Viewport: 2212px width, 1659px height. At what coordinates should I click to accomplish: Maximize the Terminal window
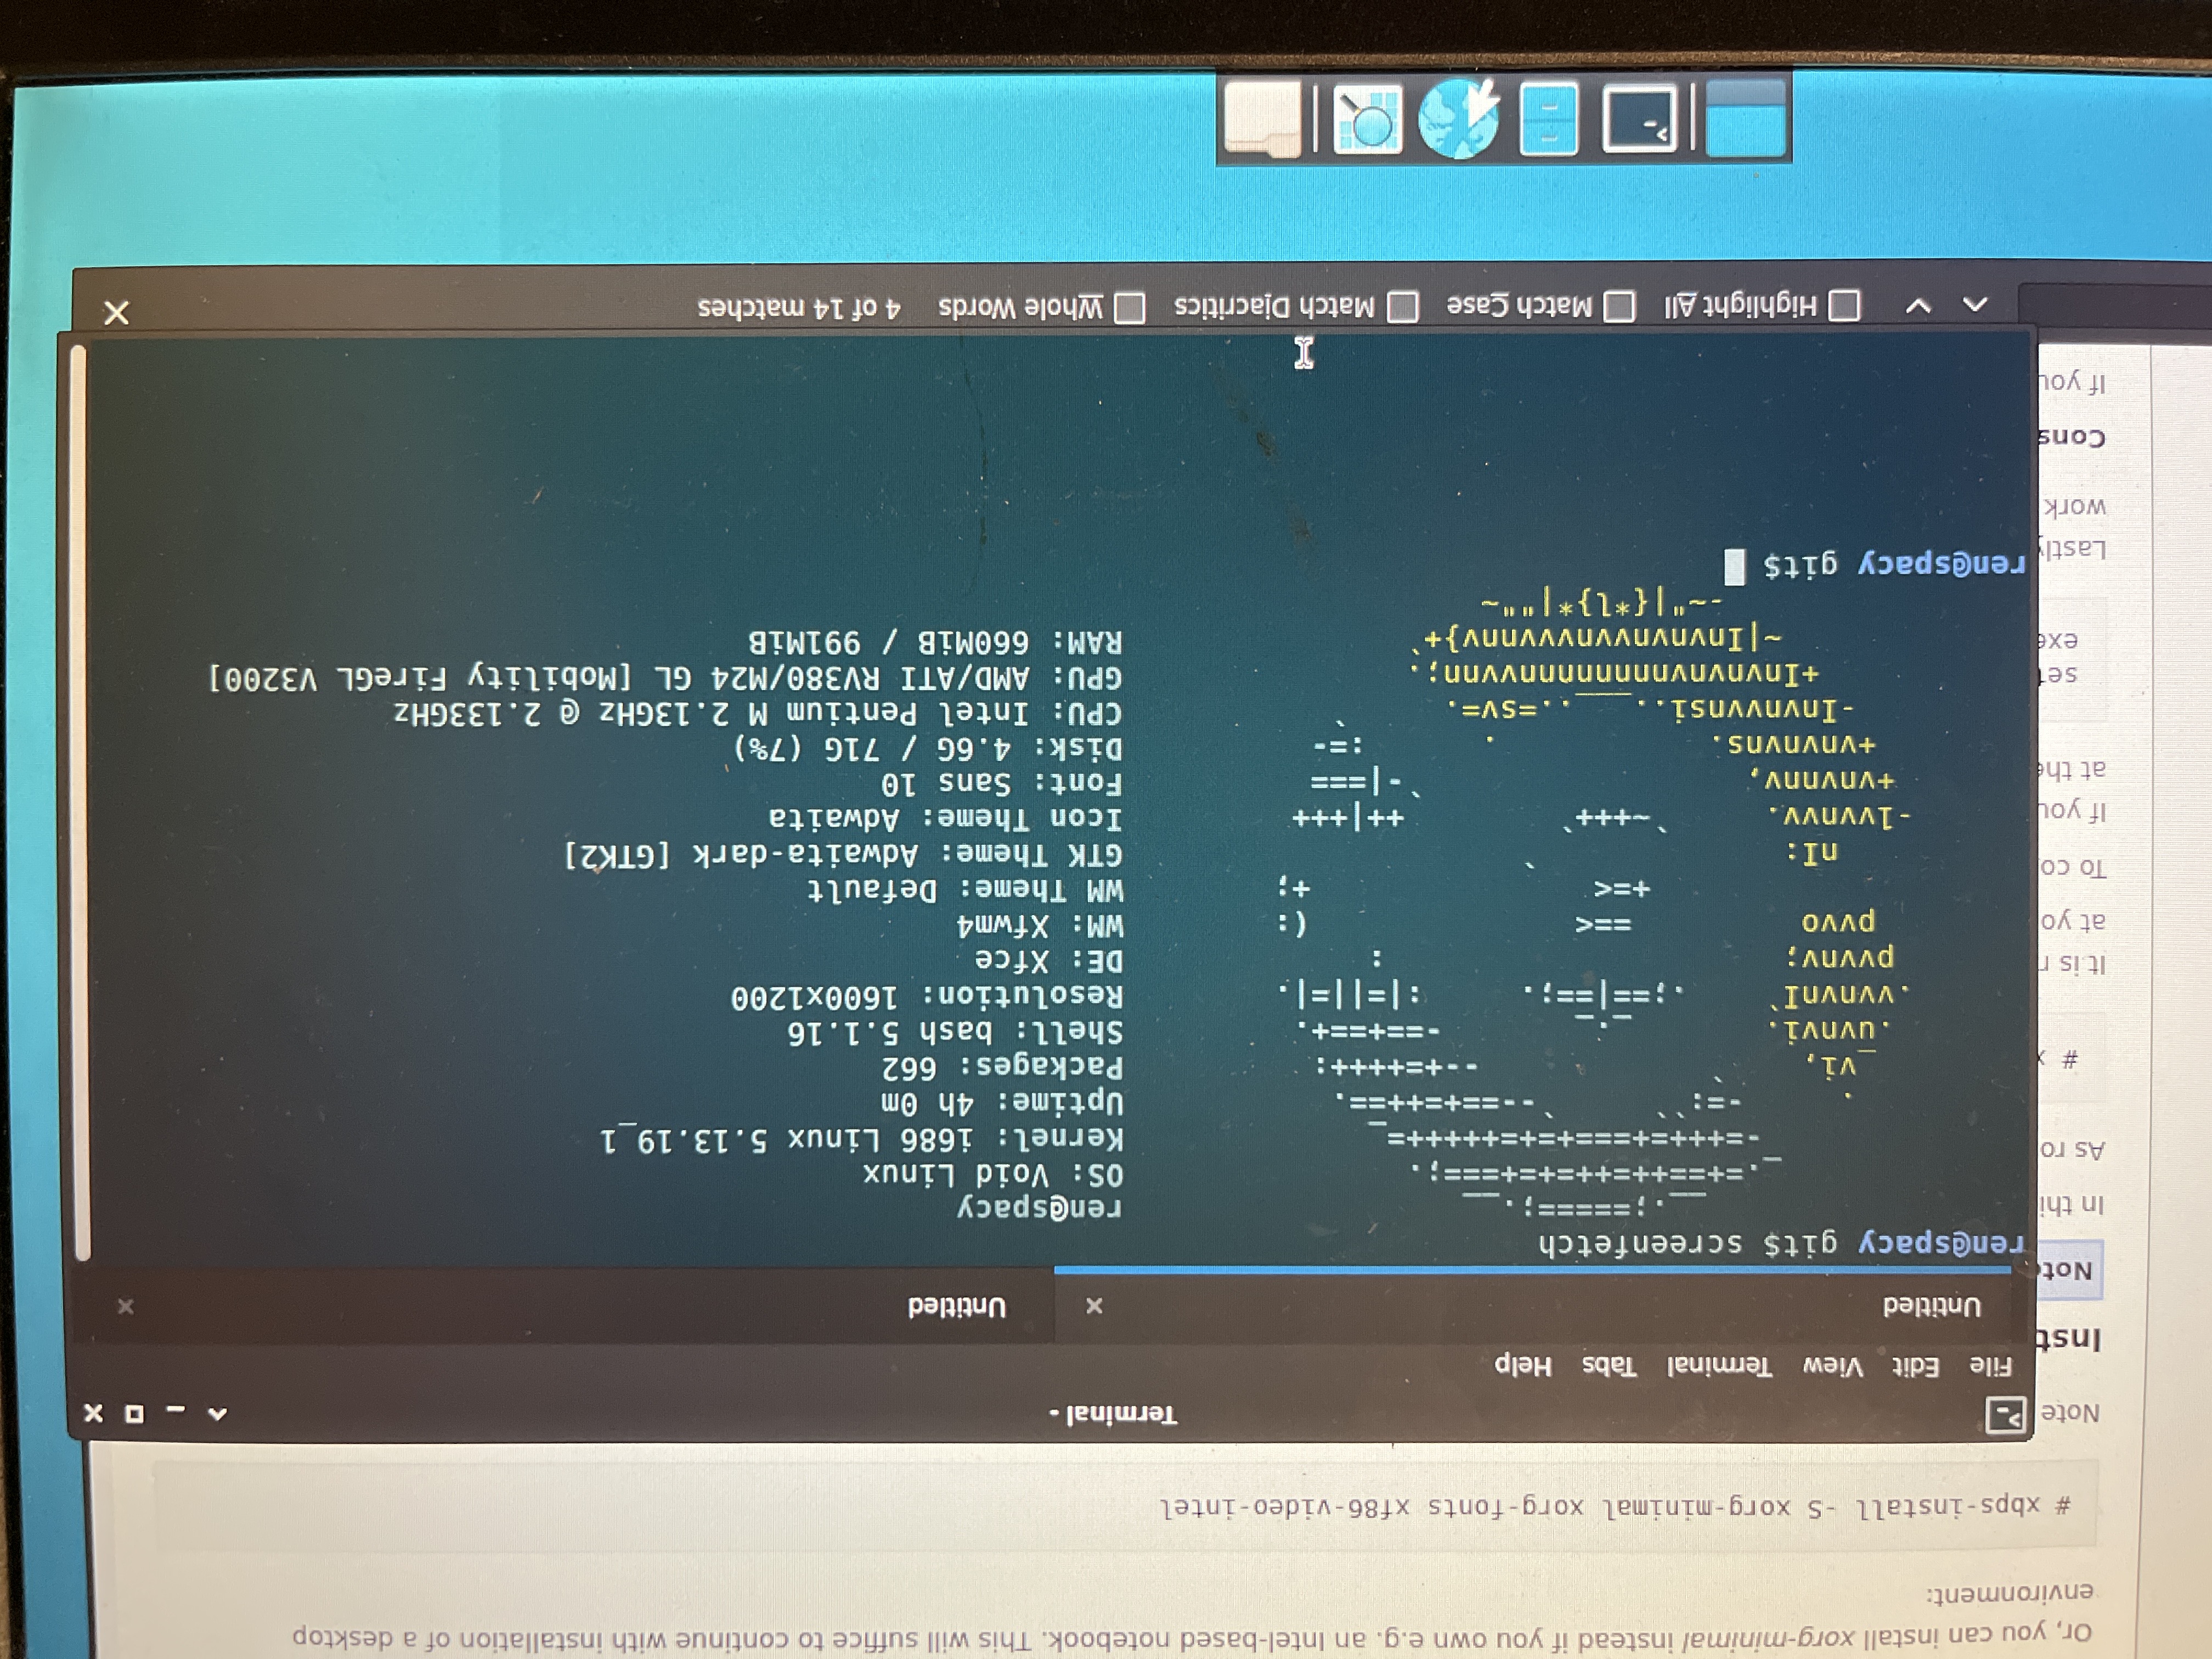(x=134, y=1413)
